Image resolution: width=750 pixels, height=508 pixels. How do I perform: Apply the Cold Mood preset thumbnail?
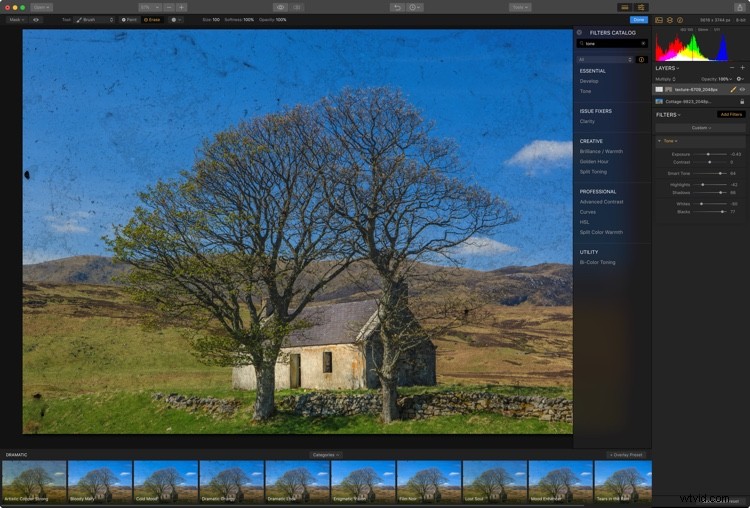[x=165, y=482]
